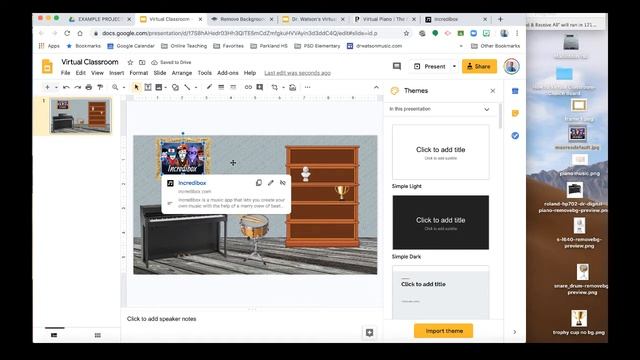The height and width of the screenshot is (360, 640).
Task: Open the toolbar More options ellipsis
Action: pyautogui.click(x=307, y=87)
